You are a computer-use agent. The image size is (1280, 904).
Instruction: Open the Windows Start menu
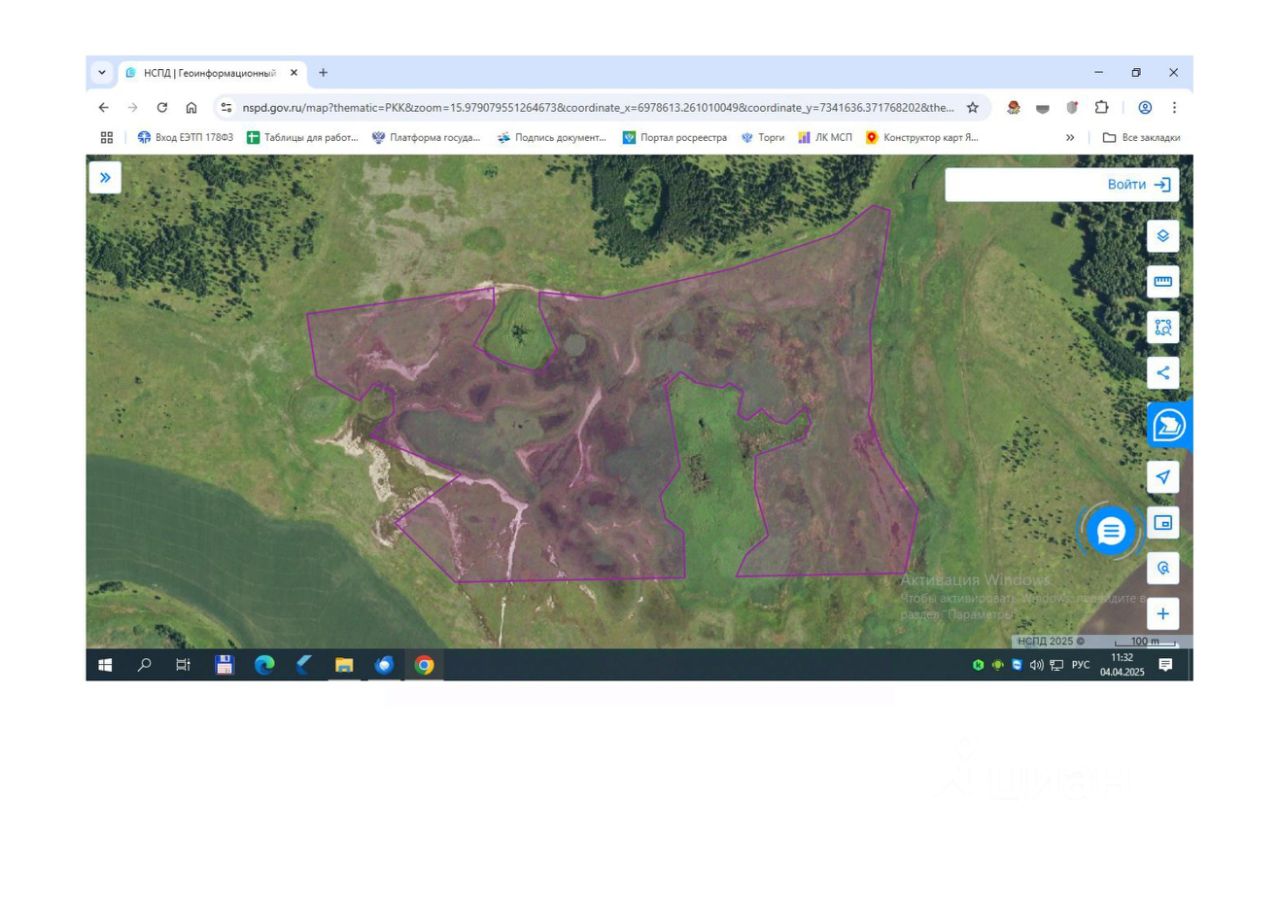104,664
